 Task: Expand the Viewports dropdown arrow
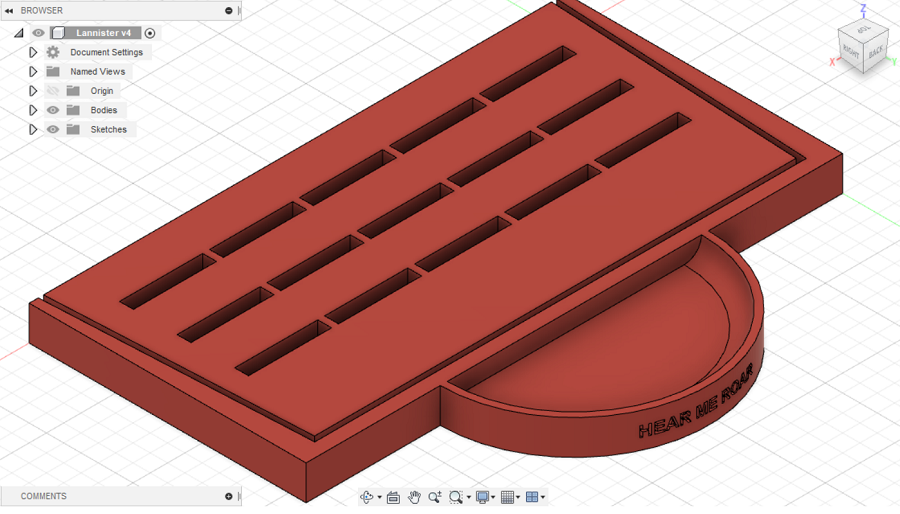click(x=542, y=497)
